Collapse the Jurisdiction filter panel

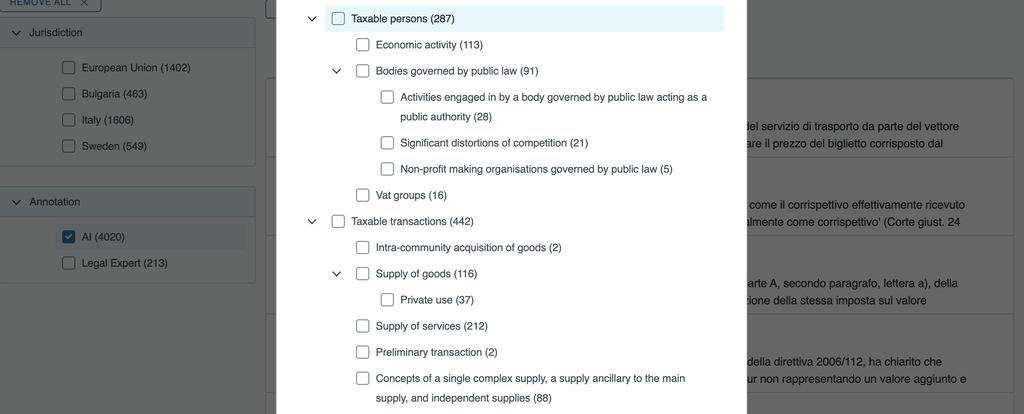pos(17,33)
